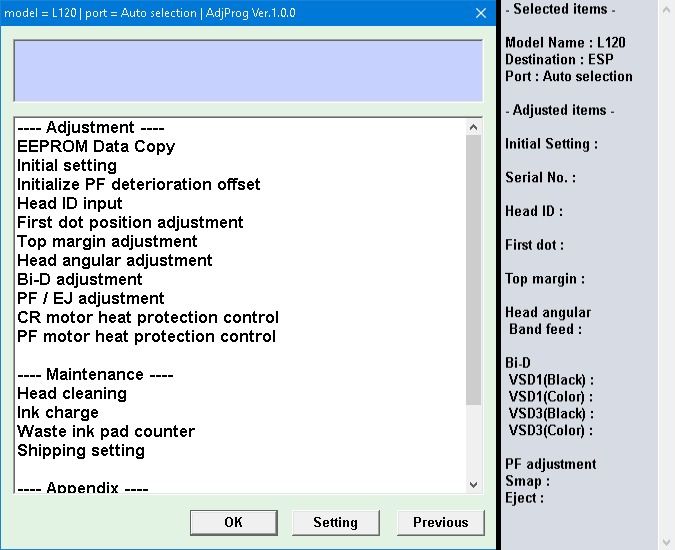
Task: Click the Smap : label
Action: coord(527,481)
